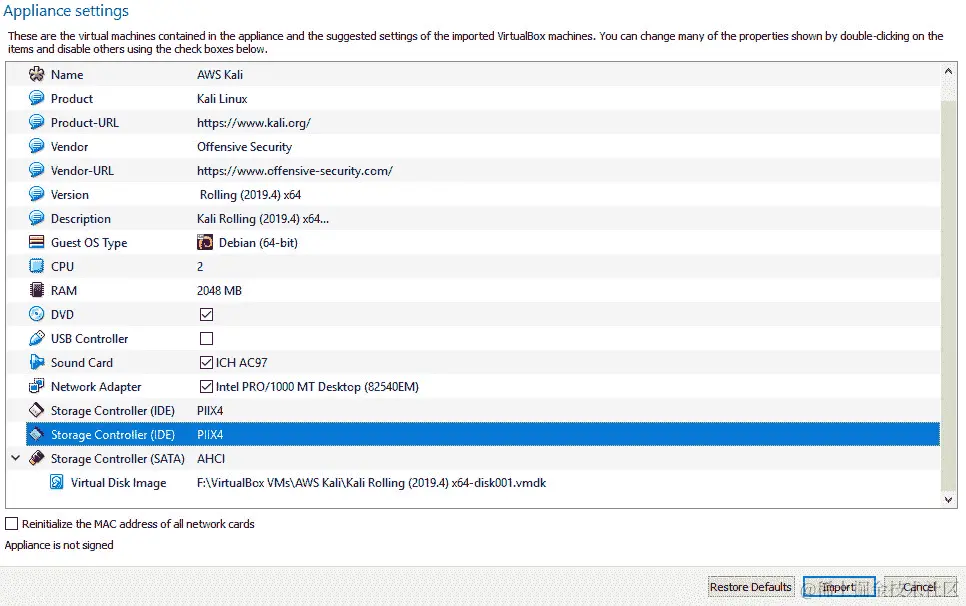The height and width of the screenshot is (606, 966).
Task: Select the unhighlighted Storage Controller (IDE) row label
Action: pyautogui.click(x=113, y=411)
